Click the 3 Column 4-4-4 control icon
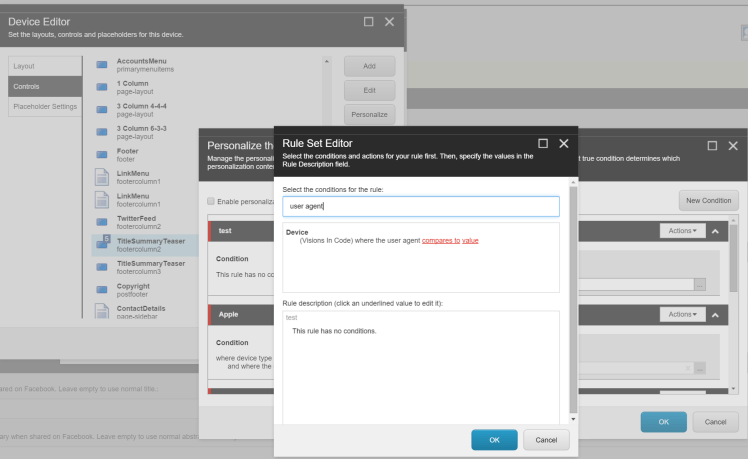This screenshot has height=459, width=748. click(x=102, y=110)
